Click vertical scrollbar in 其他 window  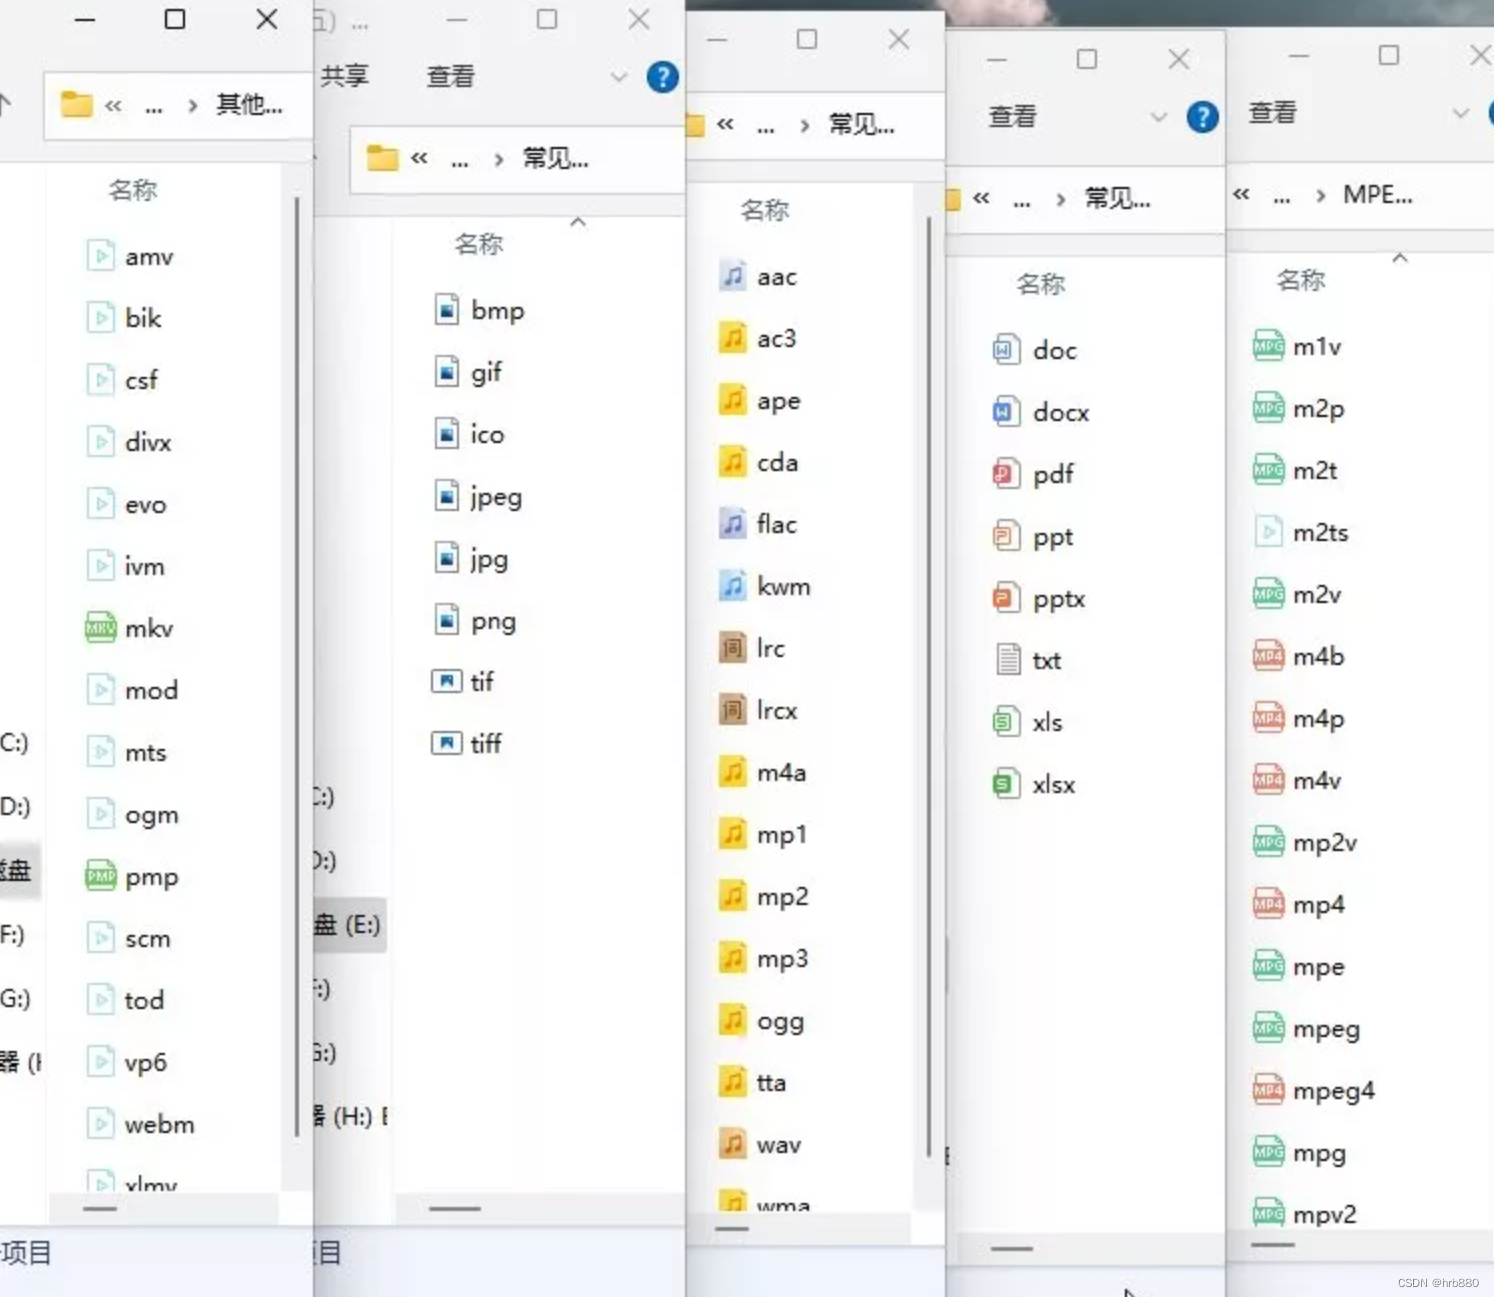point(297,666)
